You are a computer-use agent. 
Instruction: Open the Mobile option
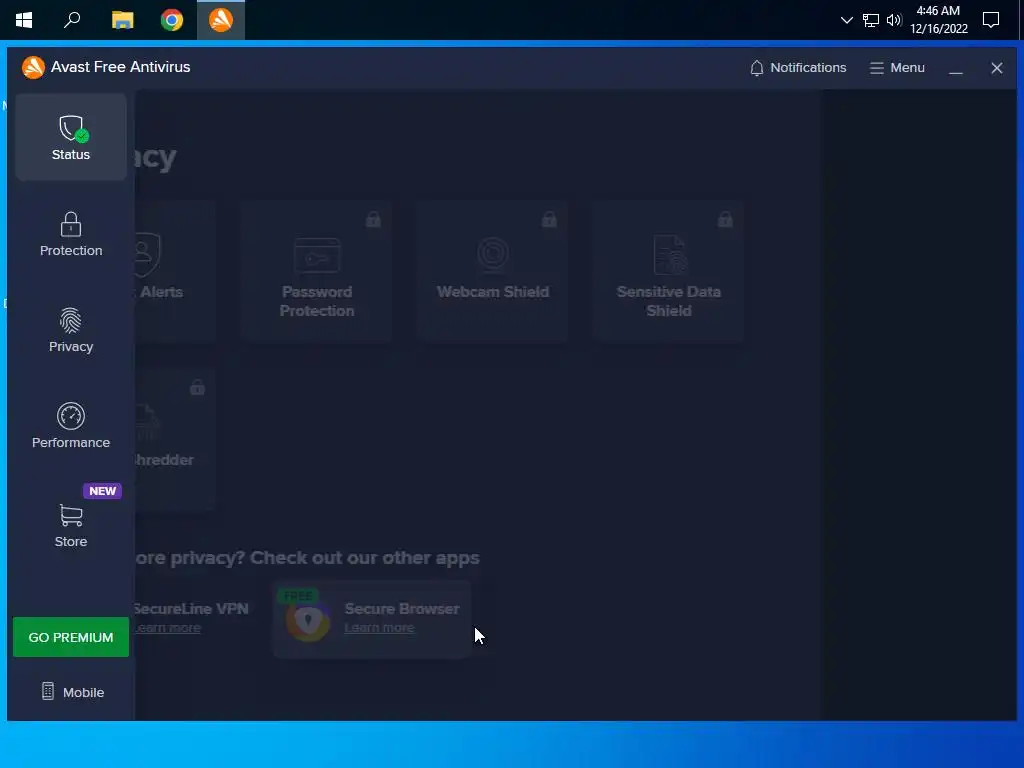[x=72, y=692]
